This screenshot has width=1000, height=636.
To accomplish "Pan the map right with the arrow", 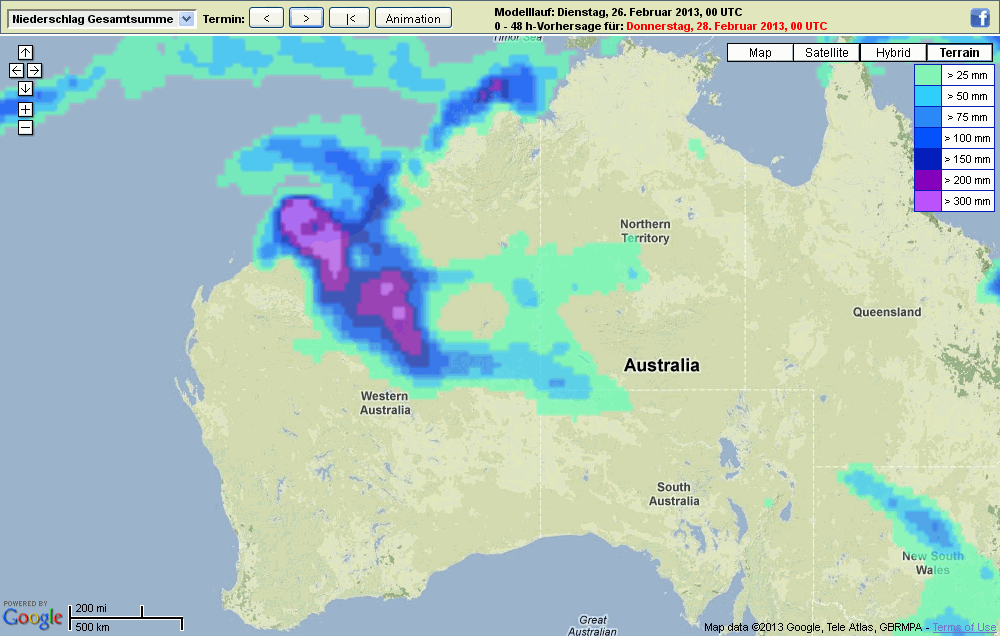I will pyautogui.click(x=34, y=70).
